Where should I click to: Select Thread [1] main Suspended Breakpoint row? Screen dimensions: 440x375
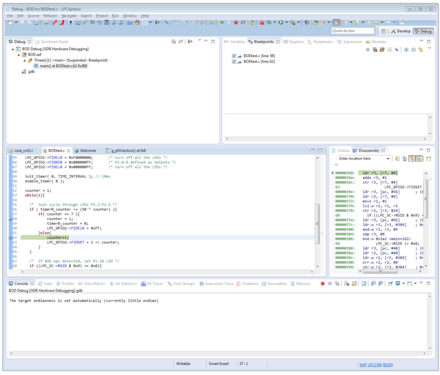68,60
